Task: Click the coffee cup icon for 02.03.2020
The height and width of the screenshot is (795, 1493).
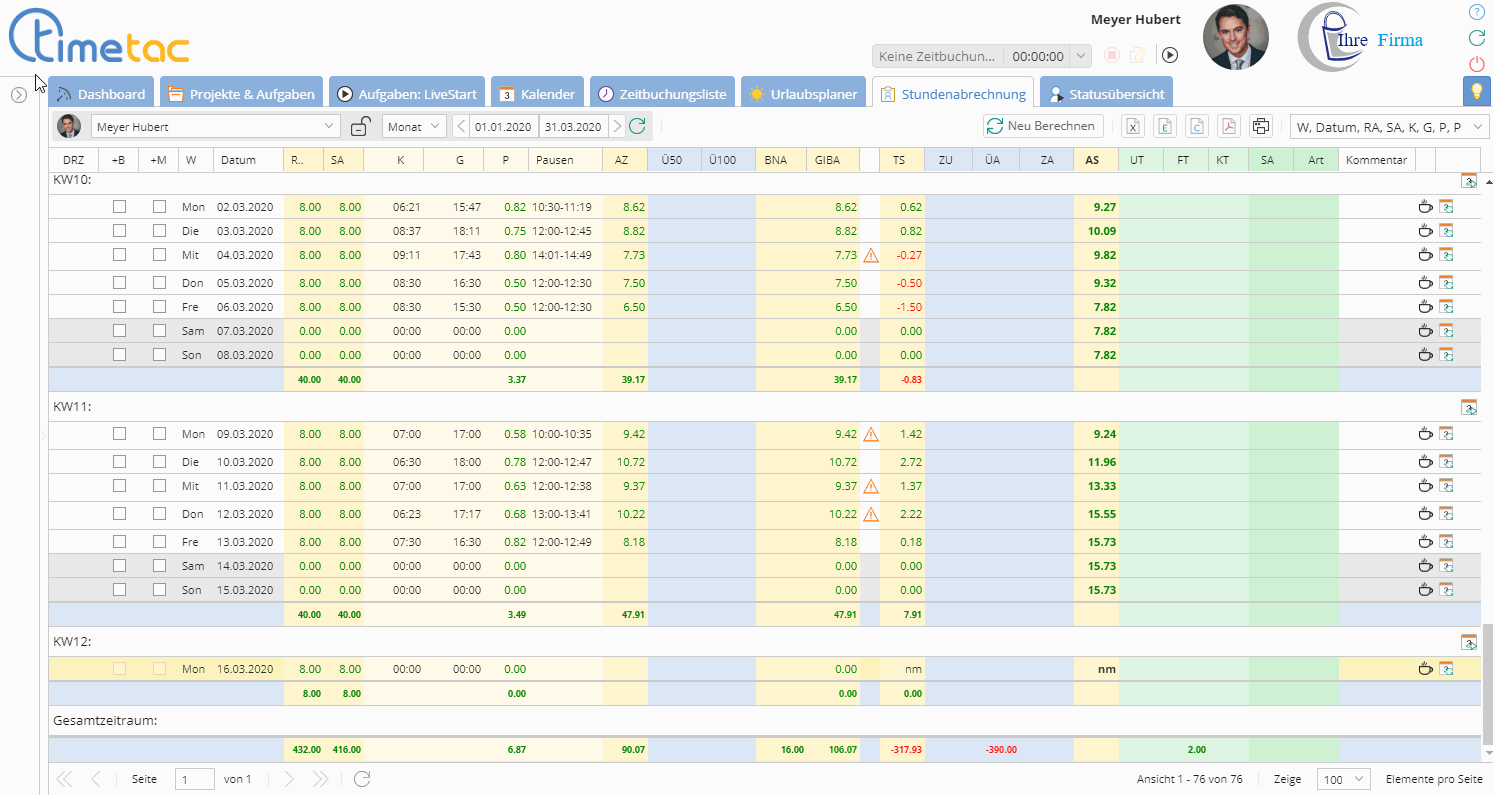Action: tap(1425, 207)
